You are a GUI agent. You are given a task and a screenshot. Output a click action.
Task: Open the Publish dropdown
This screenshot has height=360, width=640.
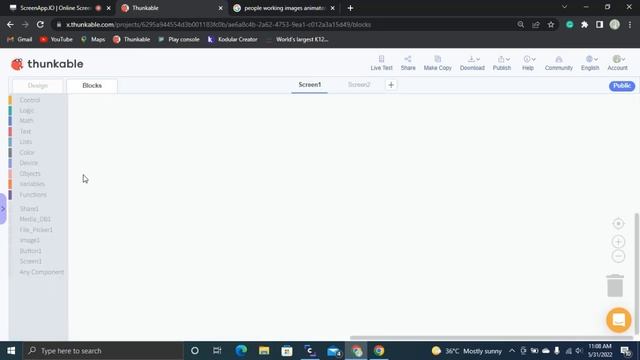point(502,63)
